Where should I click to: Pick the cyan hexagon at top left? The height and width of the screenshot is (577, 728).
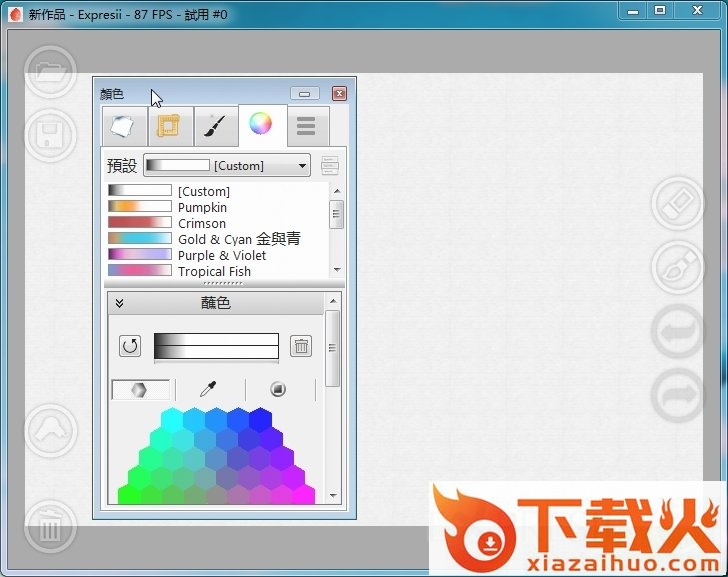pos(172,420)
